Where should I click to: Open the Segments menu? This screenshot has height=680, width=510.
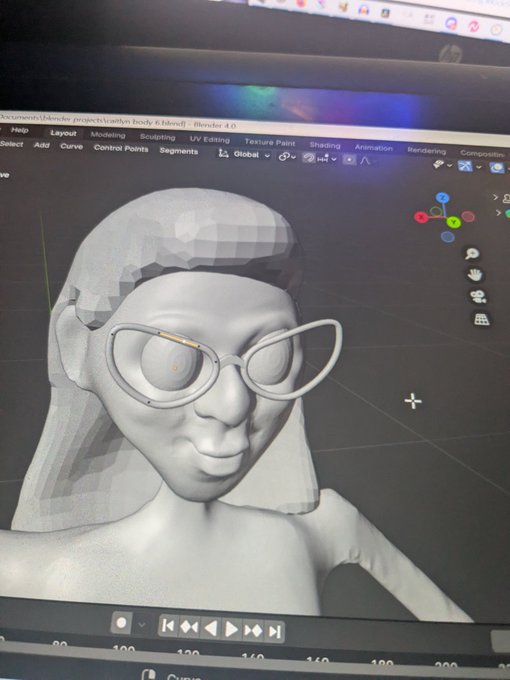point(179,151)
